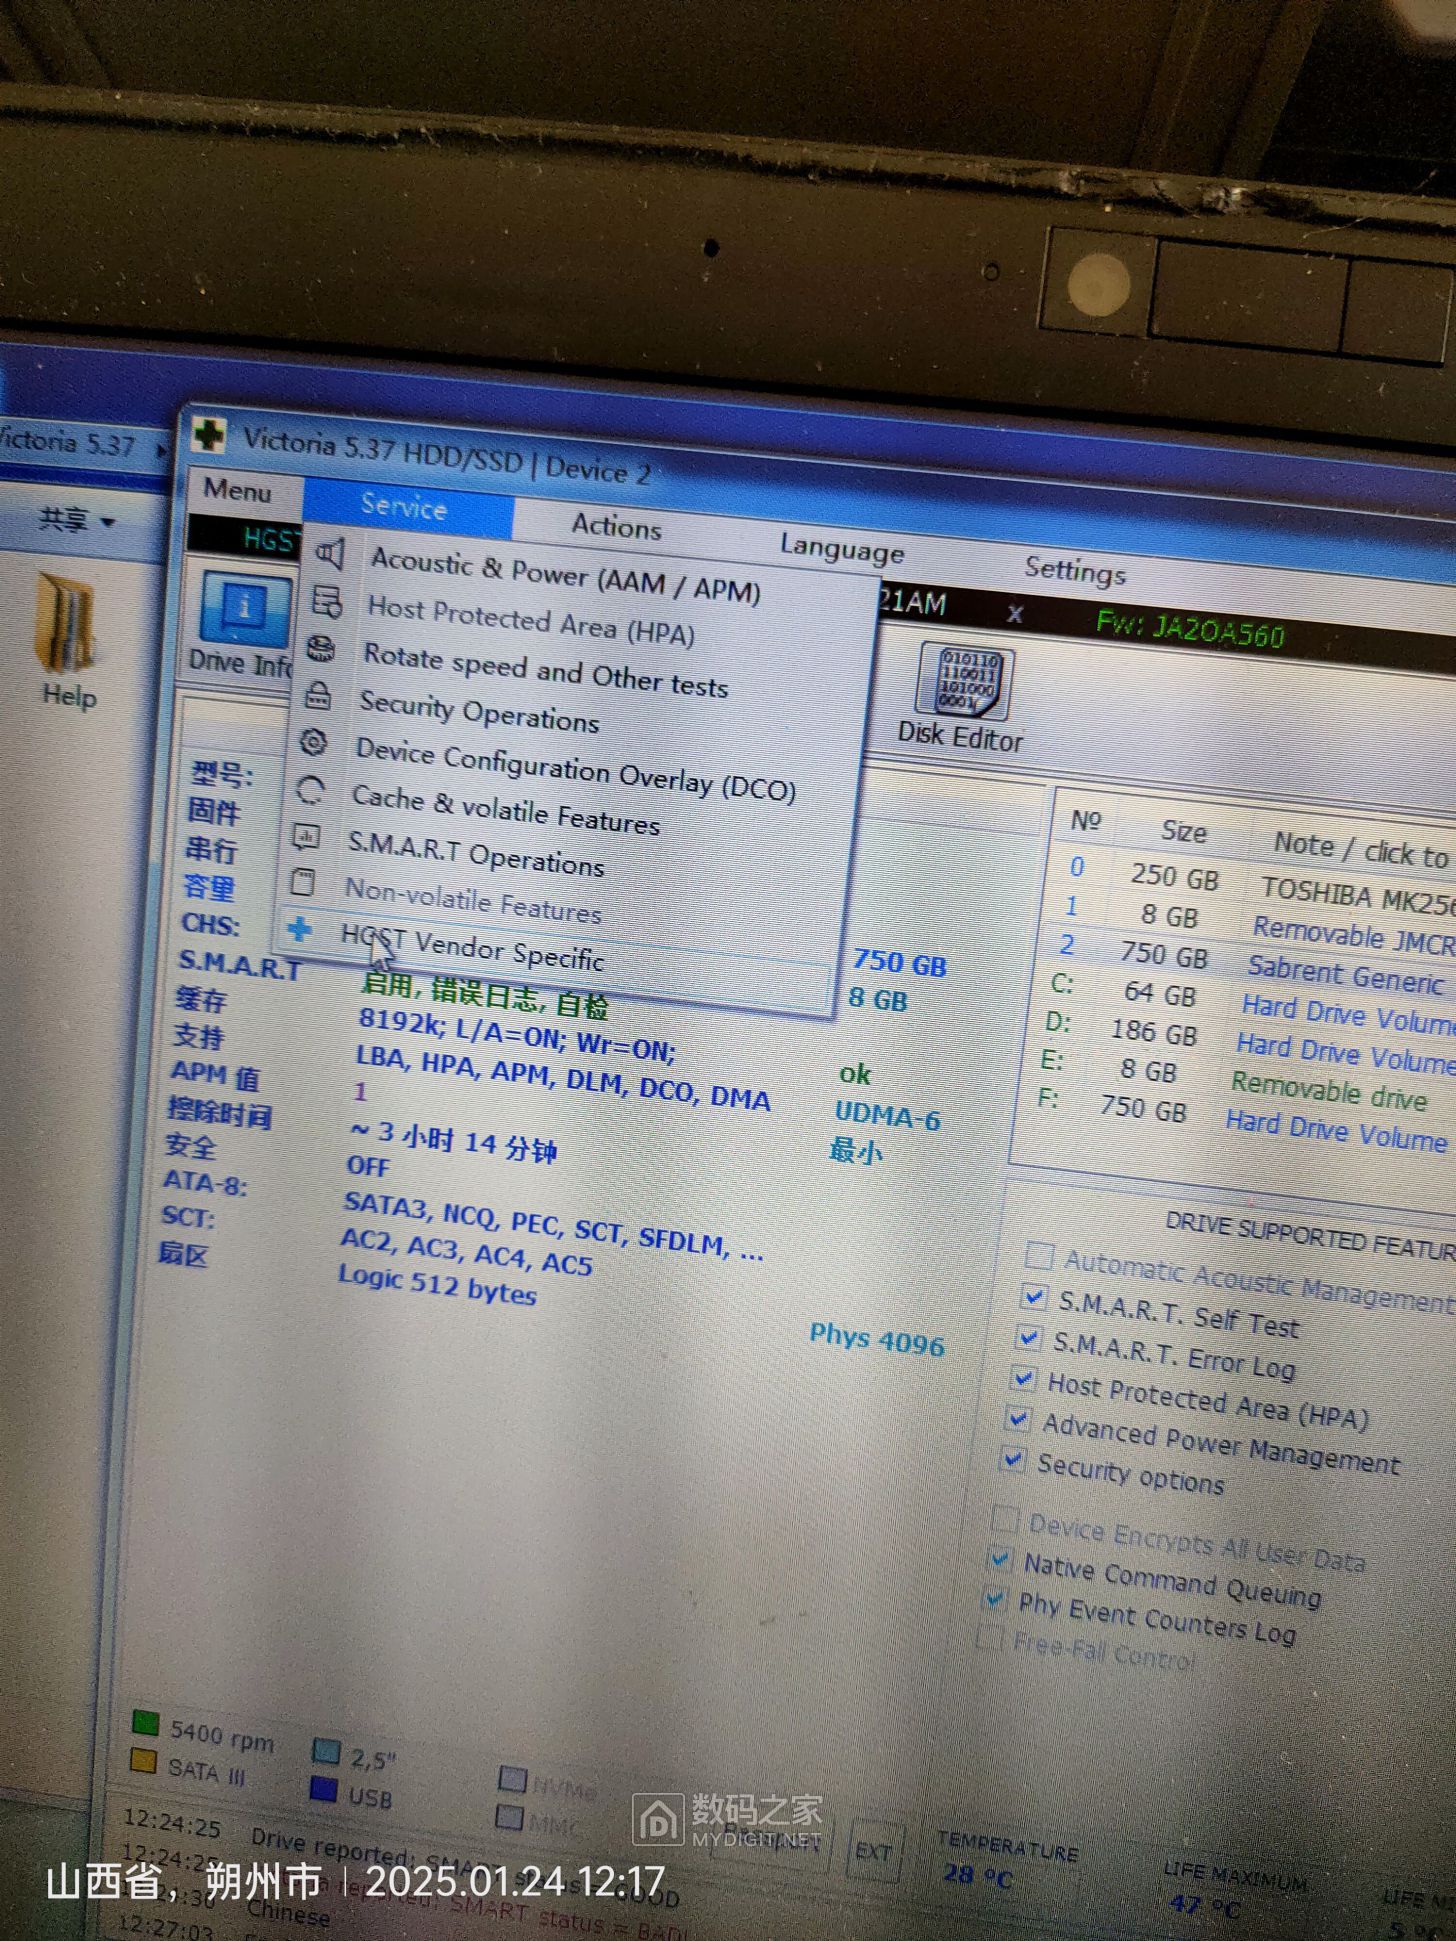Toggle the Security options checkbox

pos(1013,1459)
